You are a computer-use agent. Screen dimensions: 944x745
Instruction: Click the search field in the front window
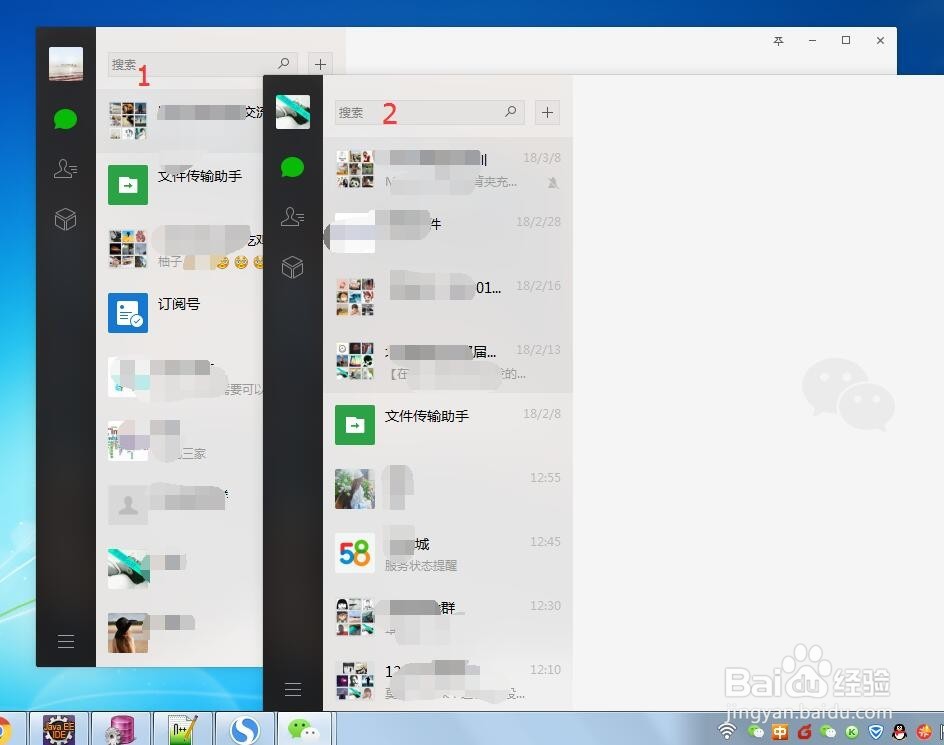tap(429, 112)
